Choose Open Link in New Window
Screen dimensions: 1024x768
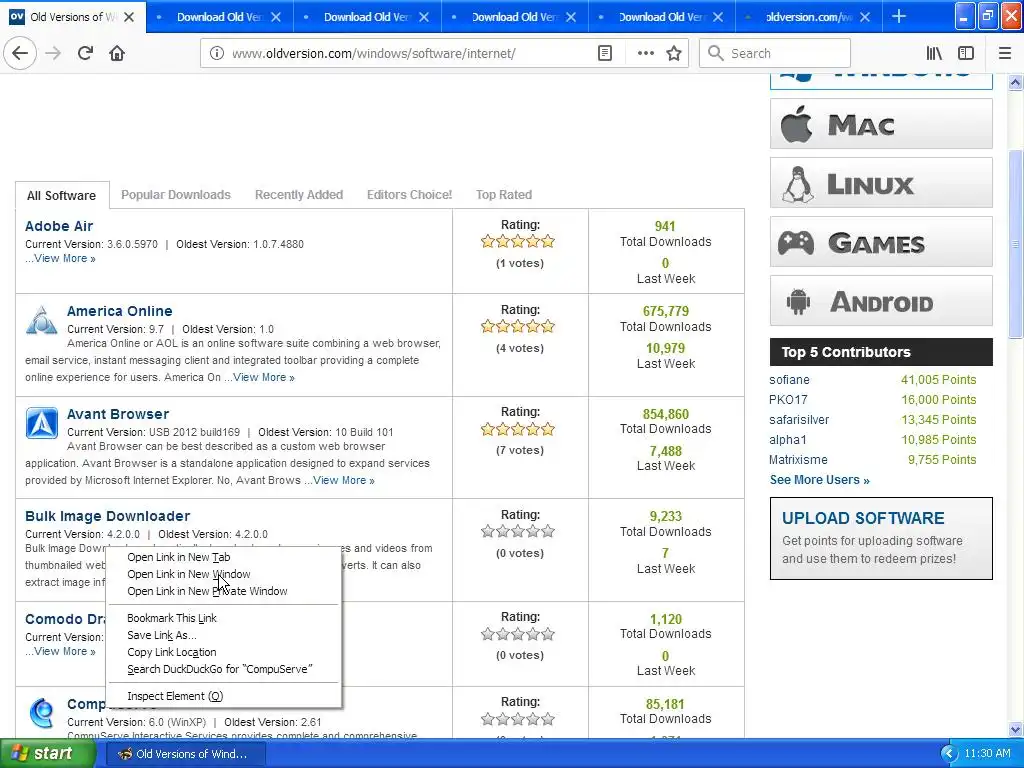point(223,574)
